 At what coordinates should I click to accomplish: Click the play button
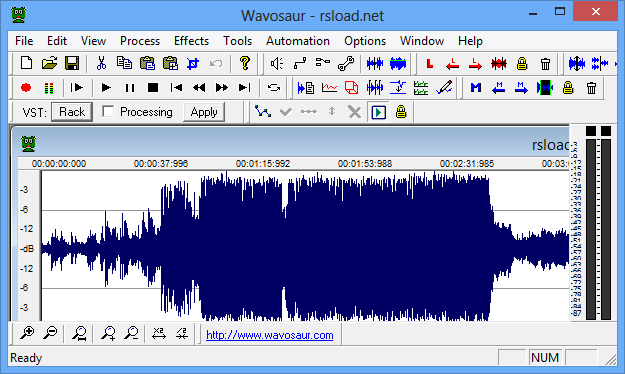[x=106, y=88]
